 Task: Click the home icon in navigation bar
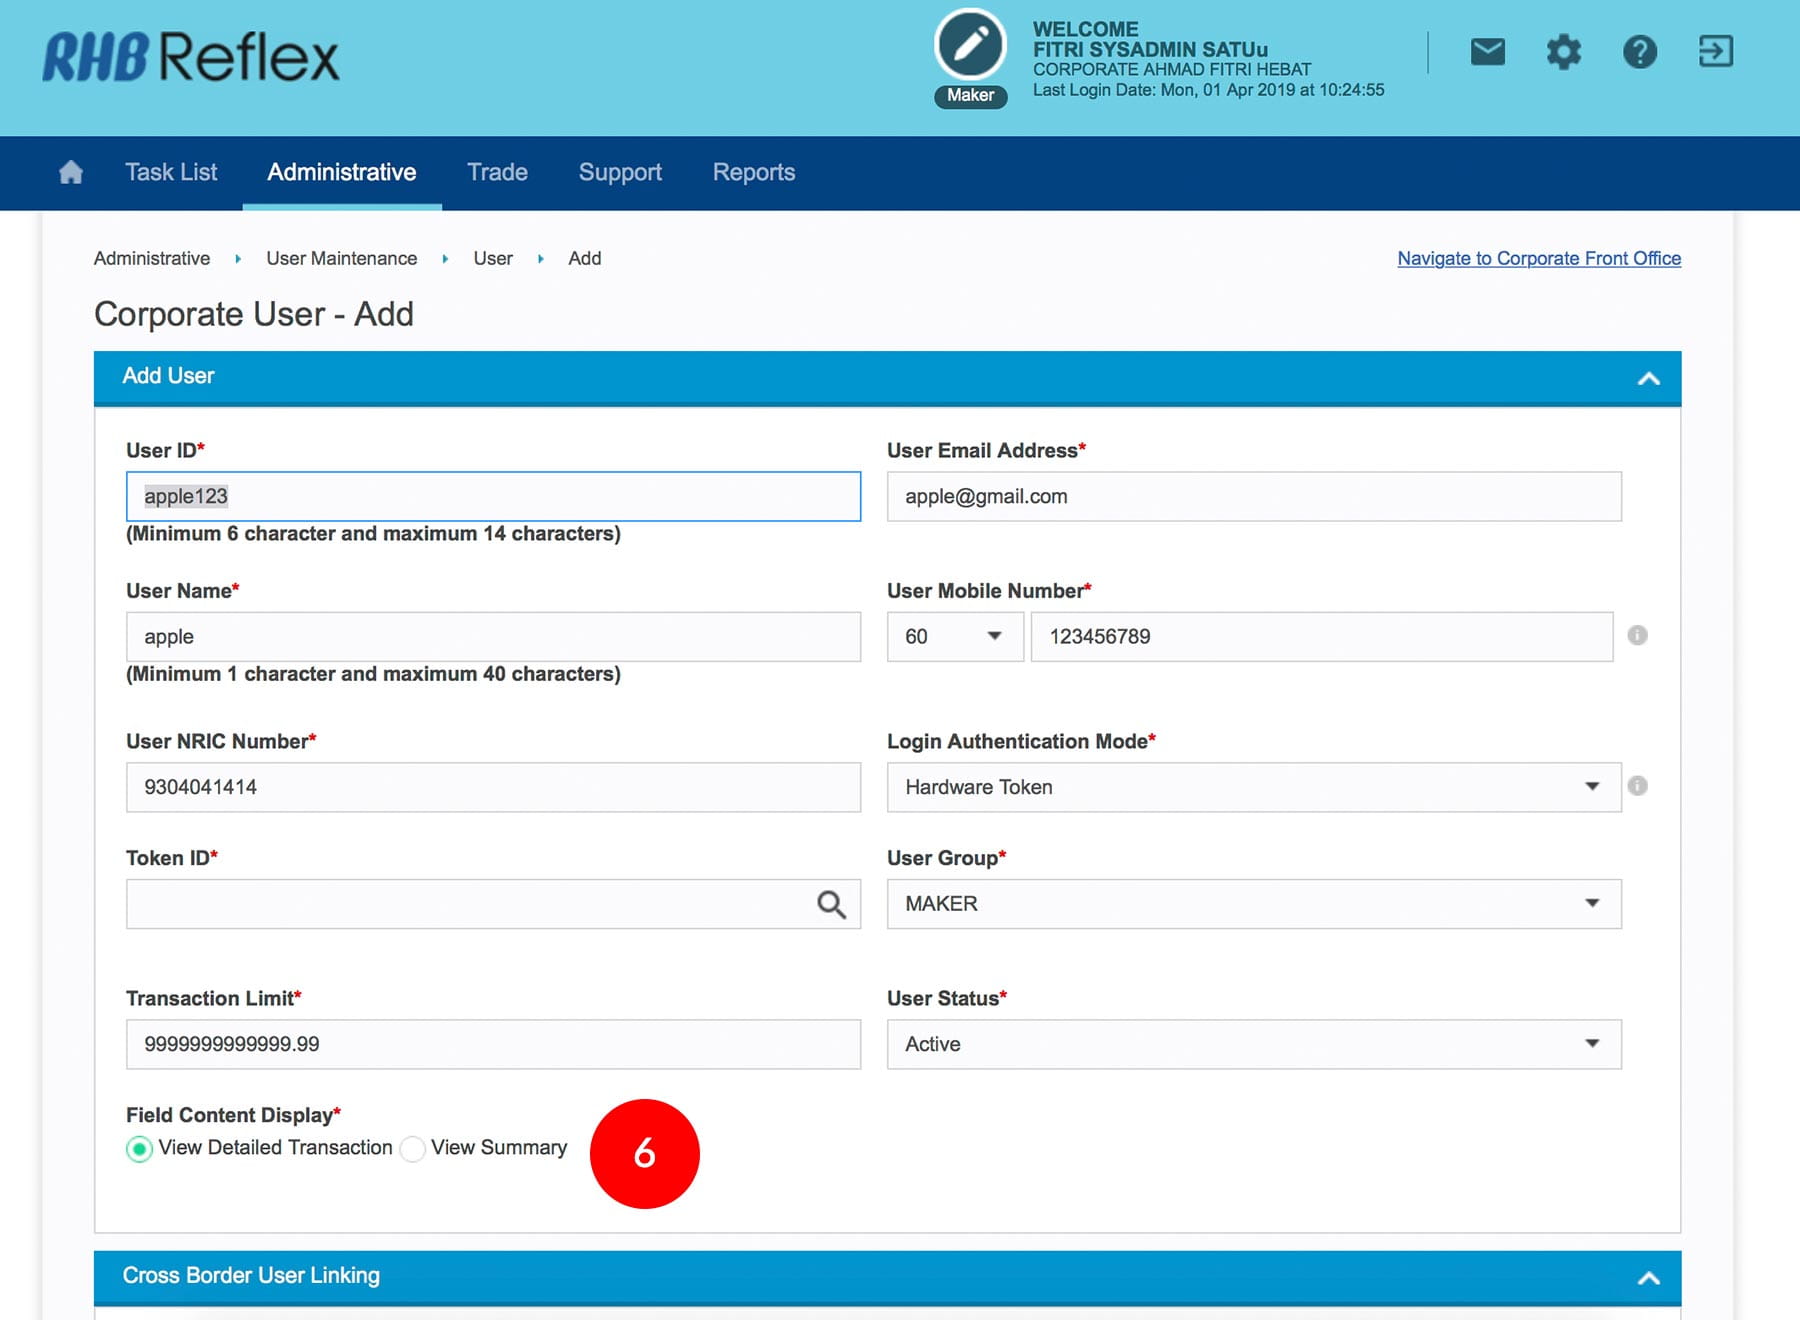tap(71, 172)
